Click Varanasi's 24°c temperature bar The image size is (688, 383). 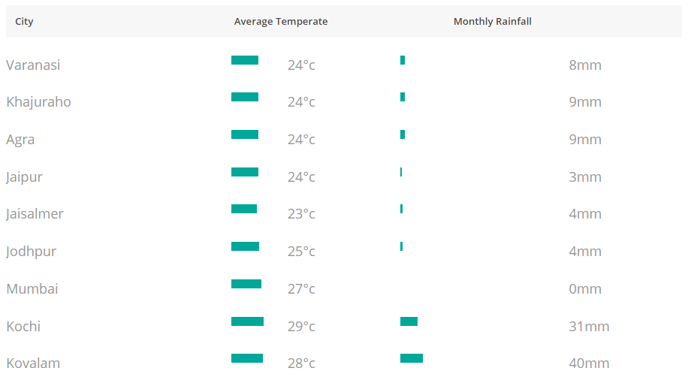[245, 60]
